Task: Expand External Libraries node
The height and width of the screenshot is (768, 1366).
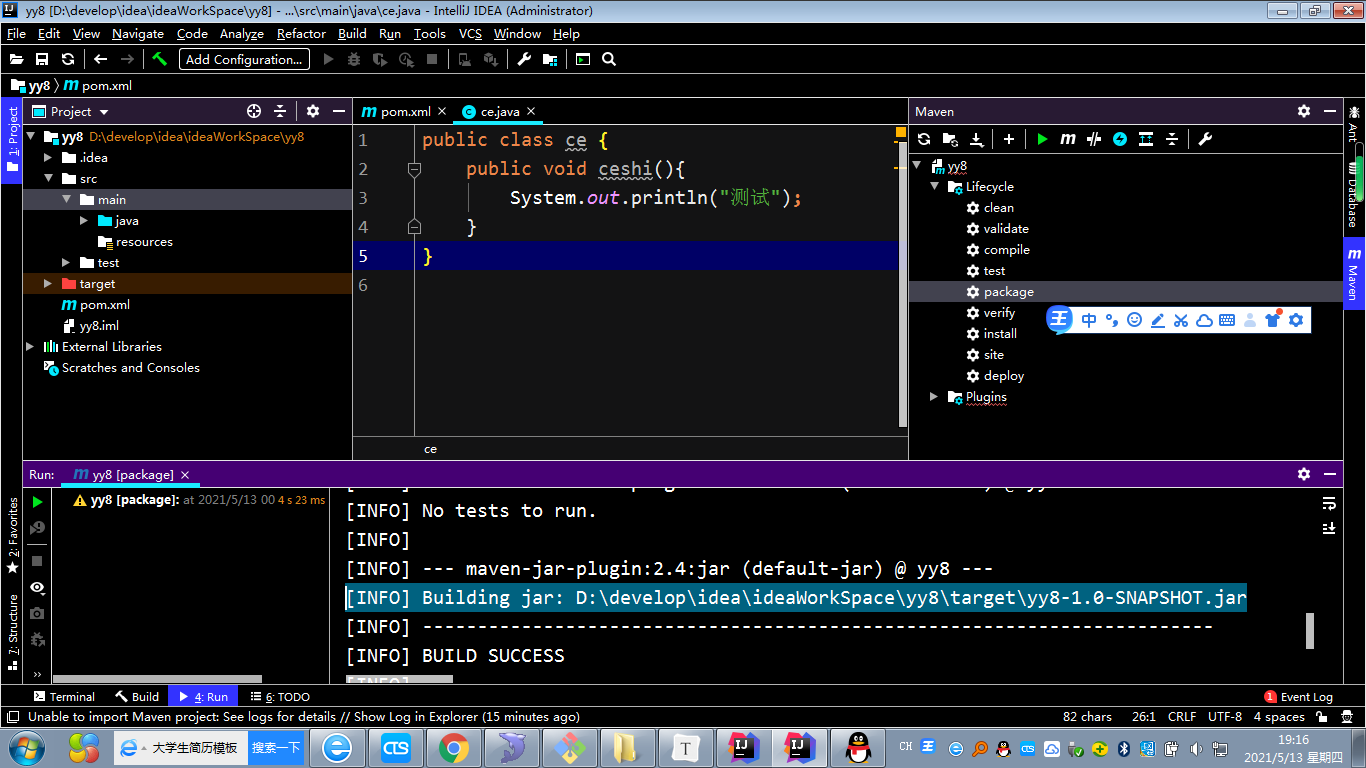Action: tap(30, 347)
